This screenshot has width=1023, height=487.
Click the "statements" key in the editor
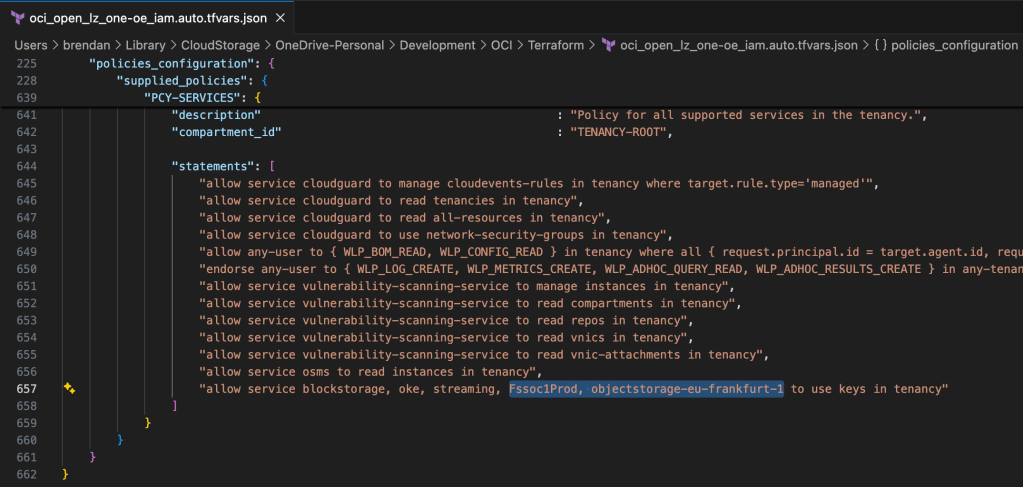pos(216,166)
